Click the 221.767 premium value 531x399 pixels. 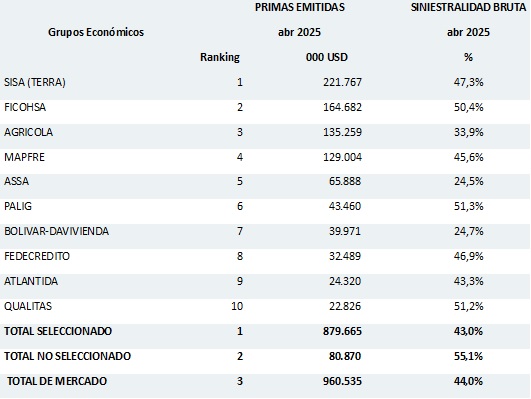(342, 82)
